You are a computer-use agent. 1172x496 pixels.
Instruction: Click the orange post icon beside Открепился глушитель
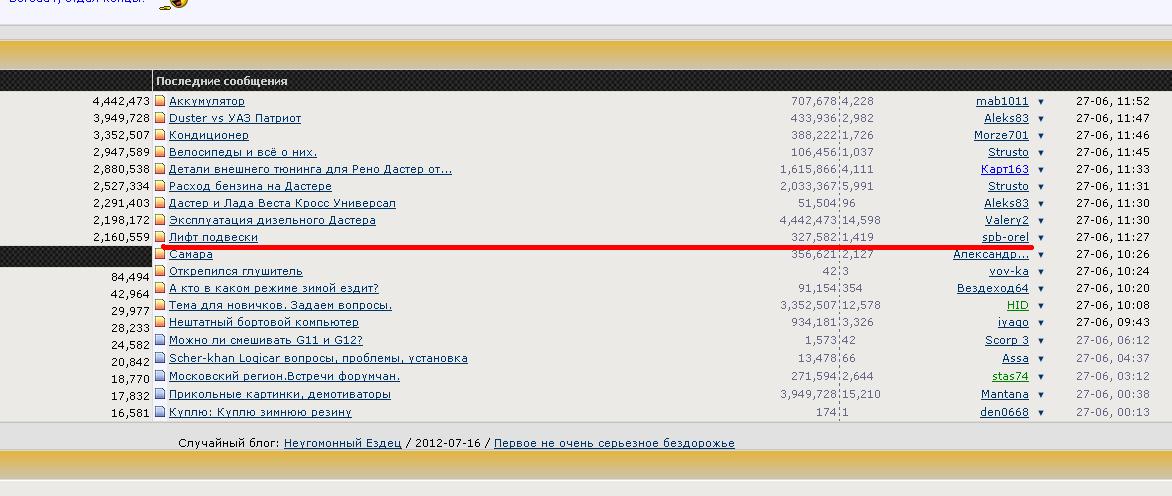pos(160,271)
